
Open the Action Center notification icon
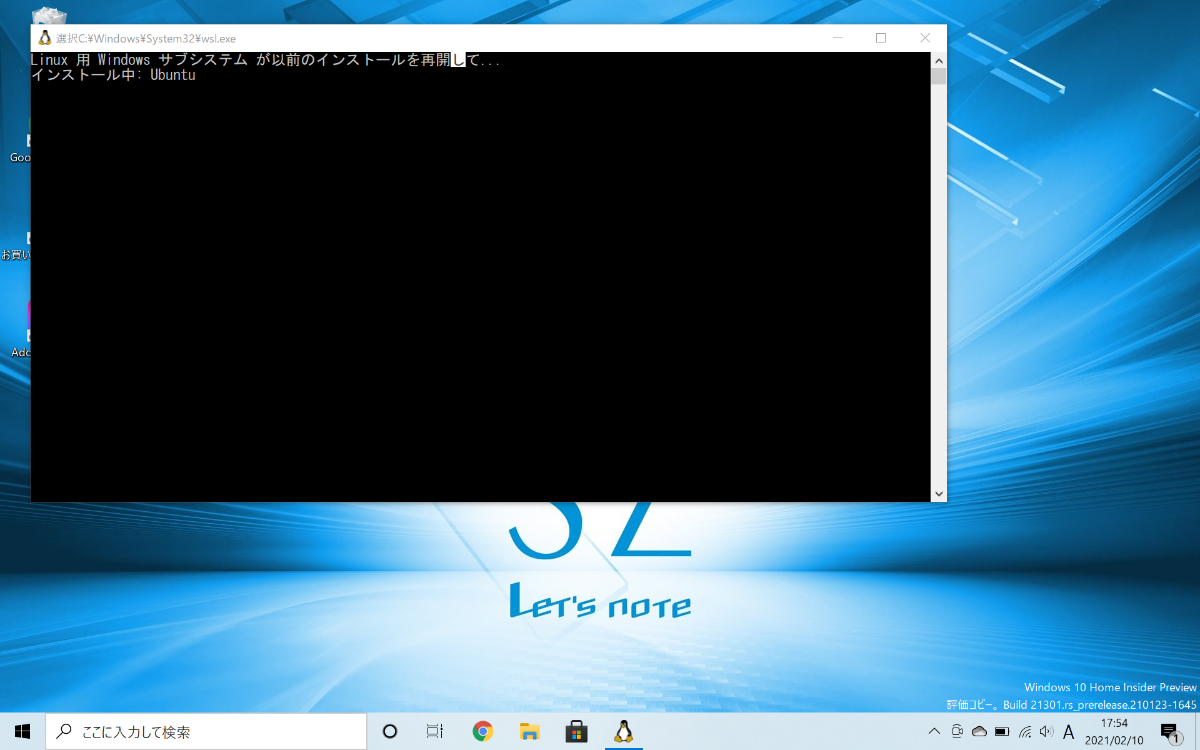pyautogui.click(x=1169, y=731)
